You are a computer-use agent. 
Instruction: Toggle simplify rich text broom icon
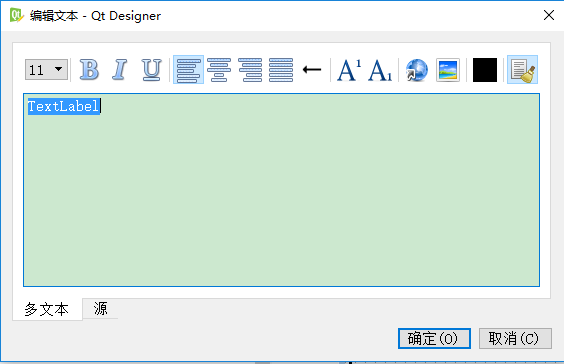pyautogui.click(x=522, y=69)
